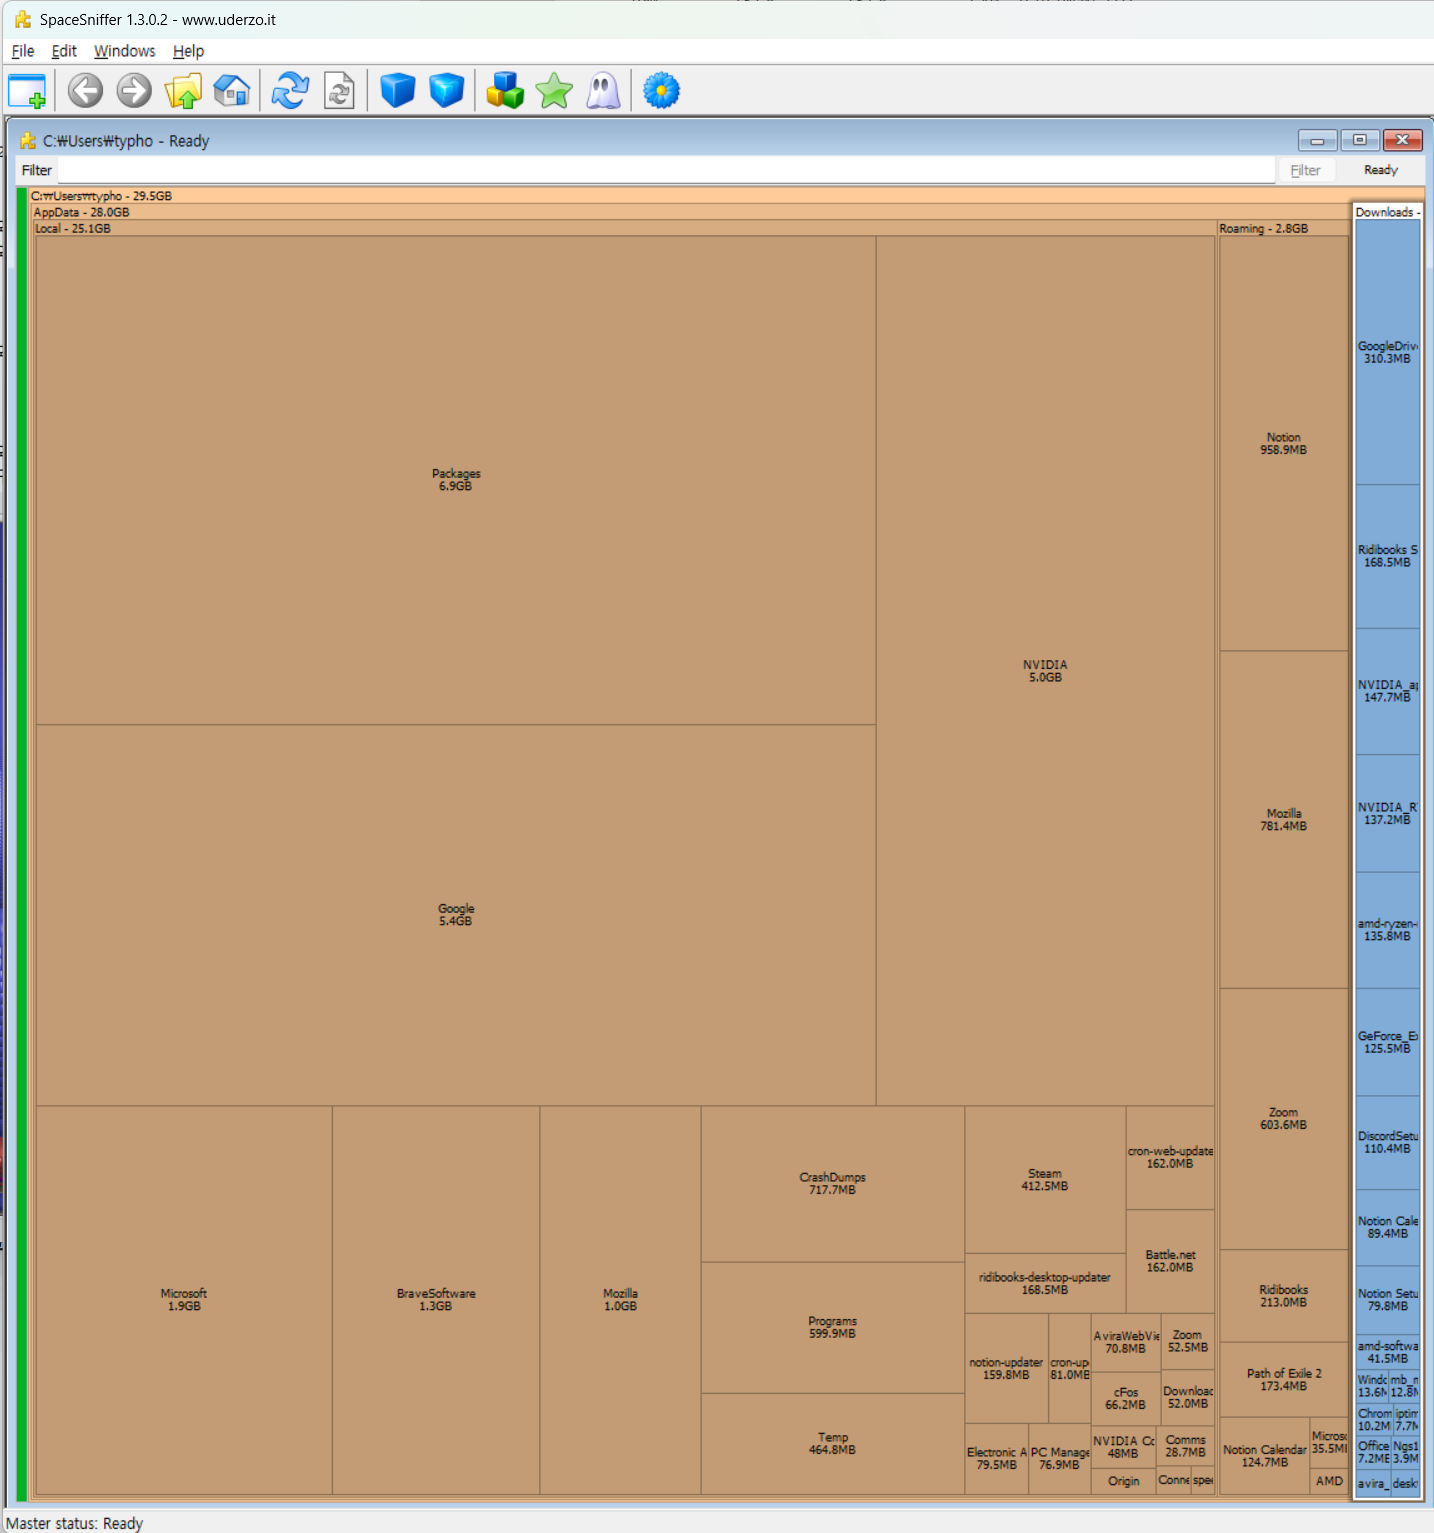Restore the C:\Users\typho child window
1434x1533 pixels.
pyautogui.click(x=1360, y=140)
